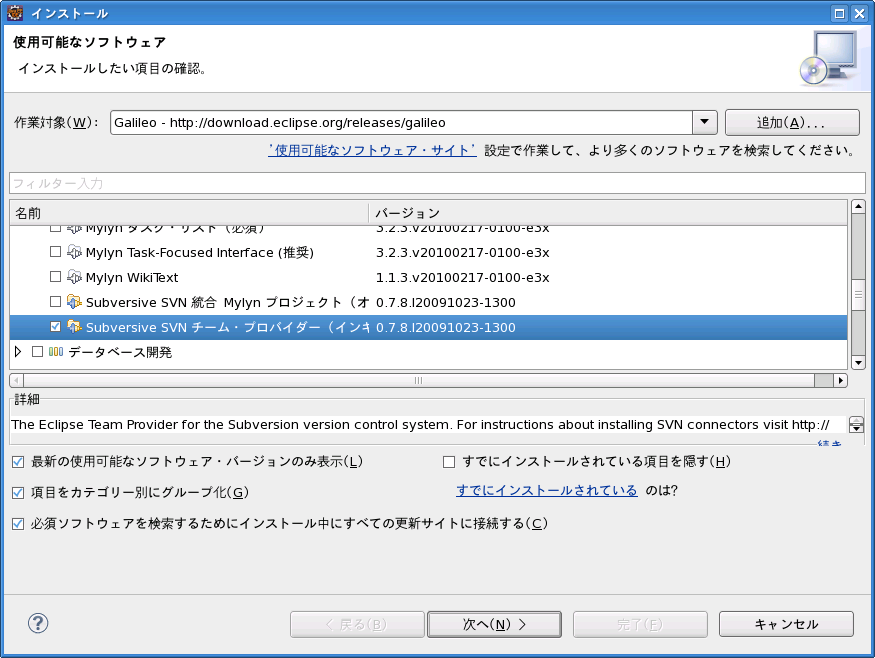Toggle 必須ソフトウェアを検索するために更新サイトに接続する checkbox

point(18,523)
